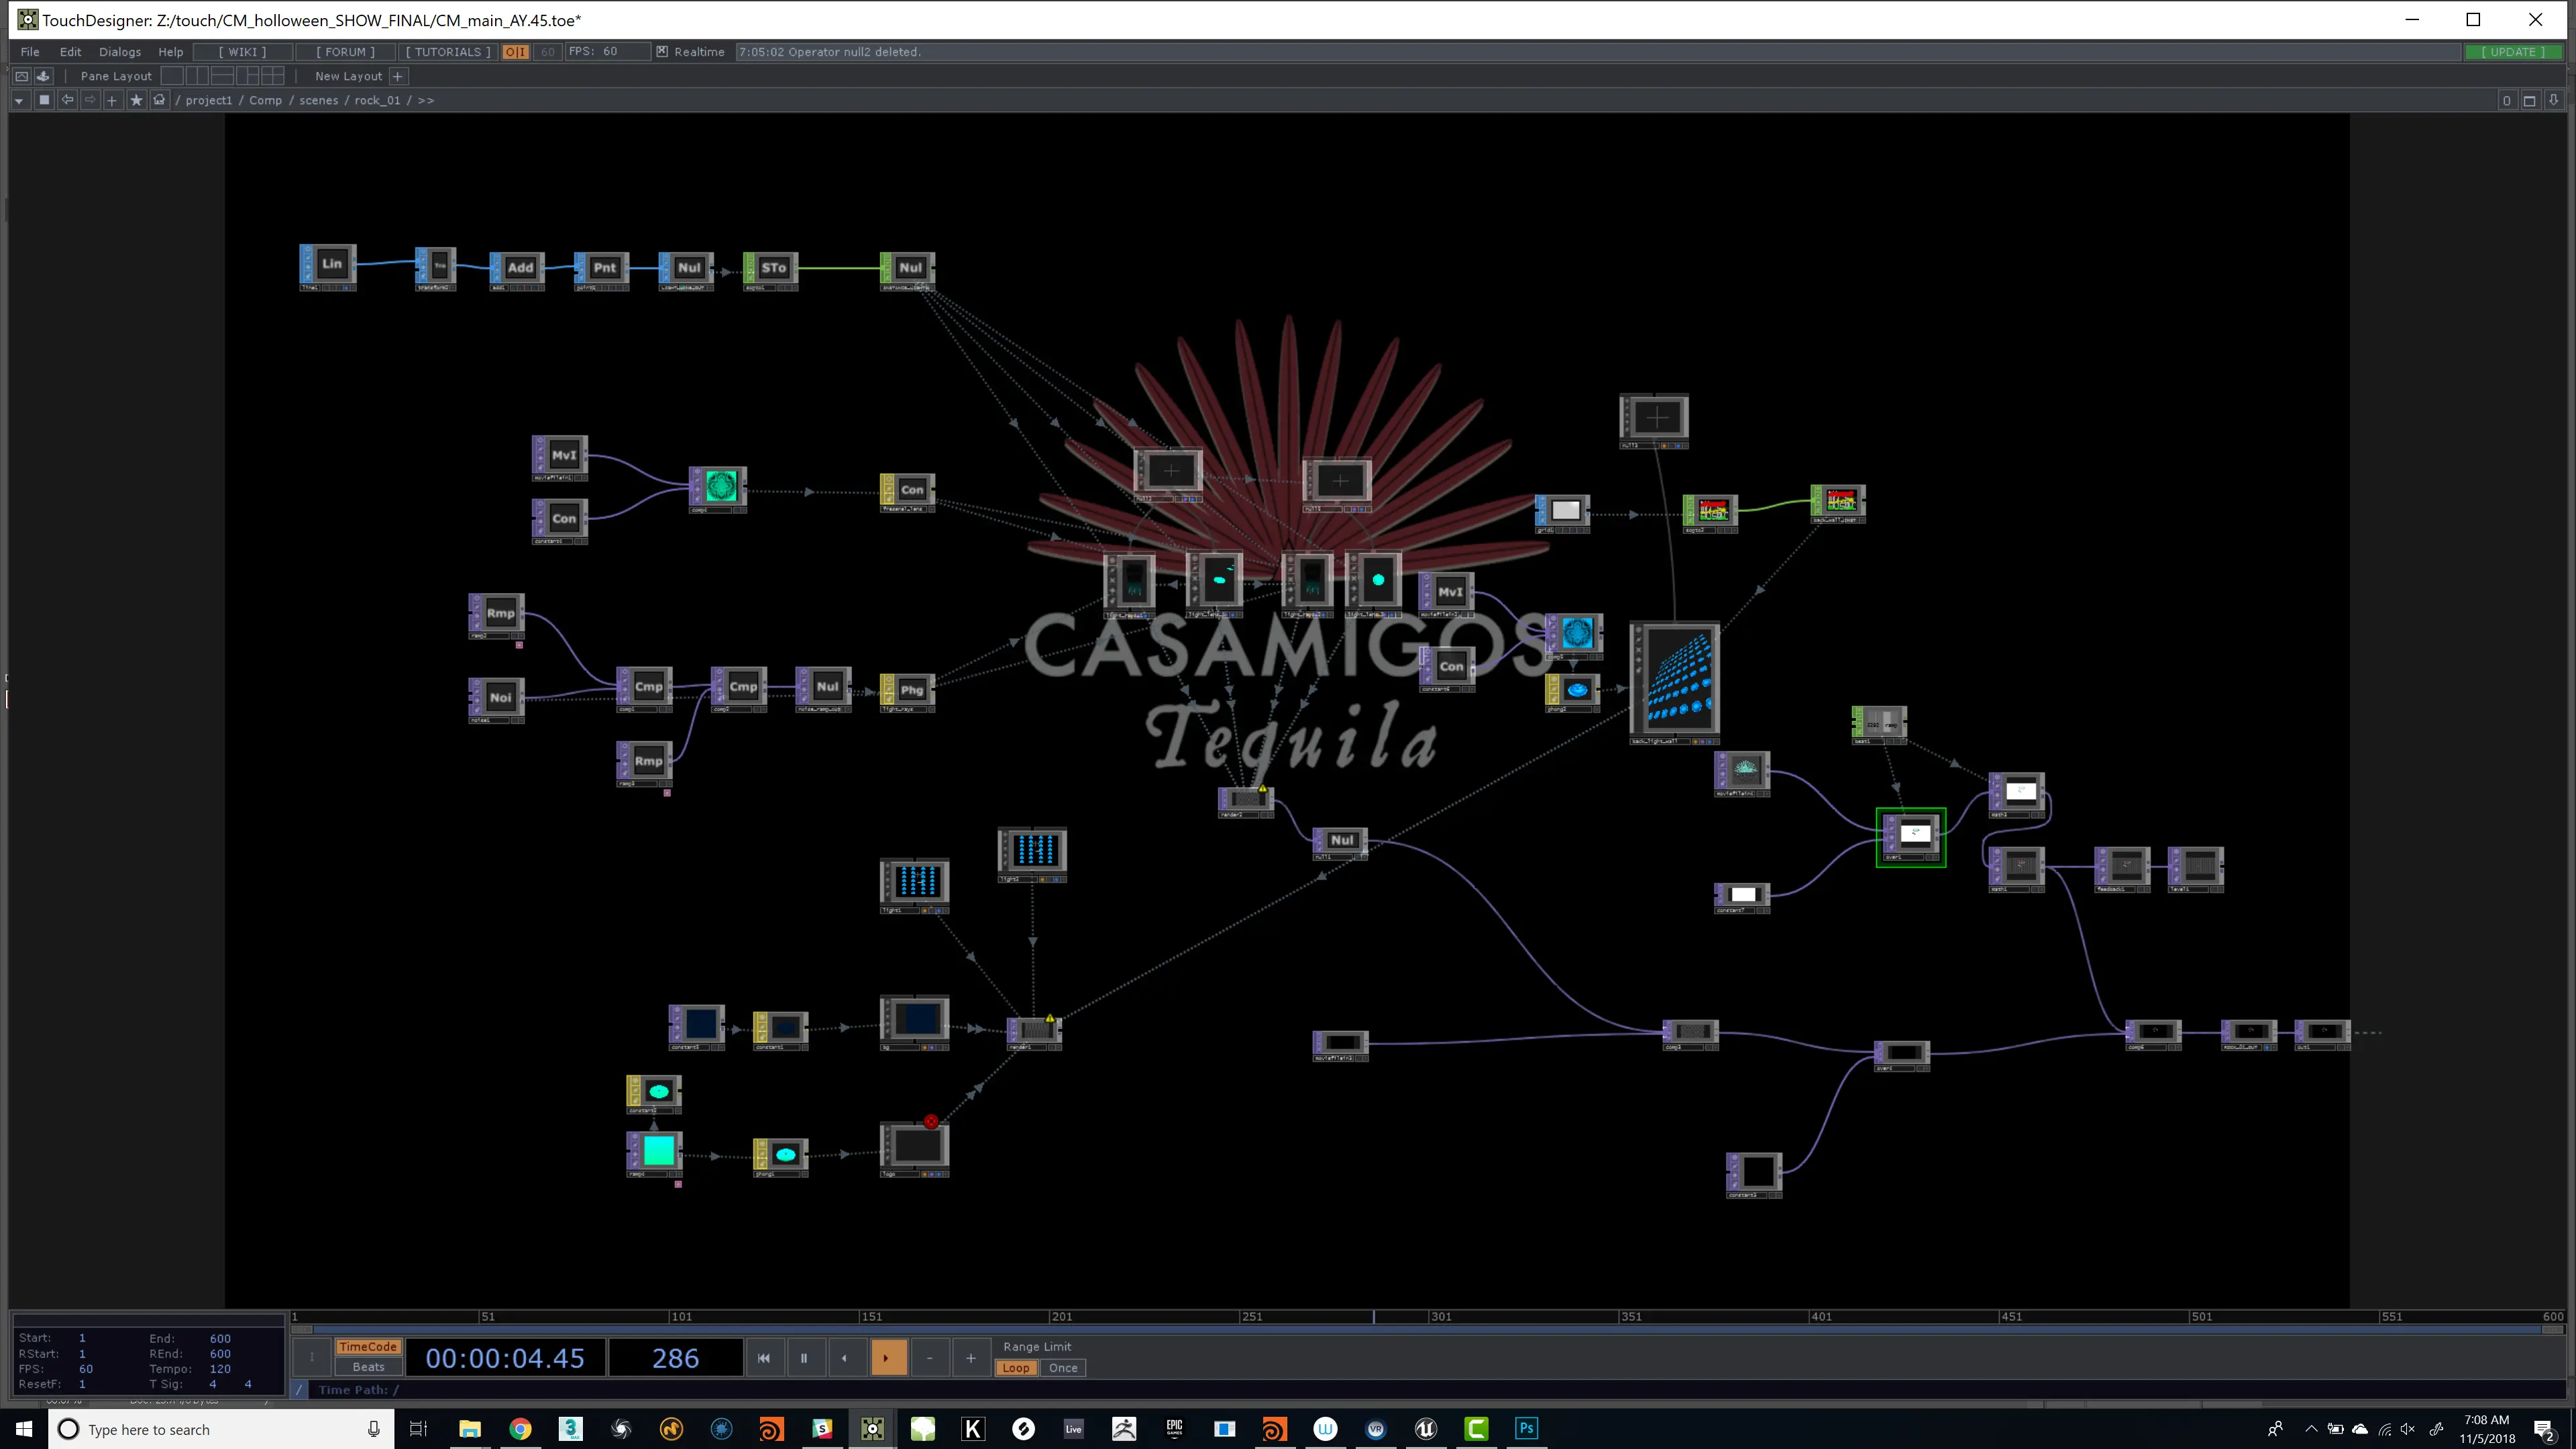Open the Edit menu
Image resolution: width=2576 pixels, height=1449 pixels.
click(70, 52)
